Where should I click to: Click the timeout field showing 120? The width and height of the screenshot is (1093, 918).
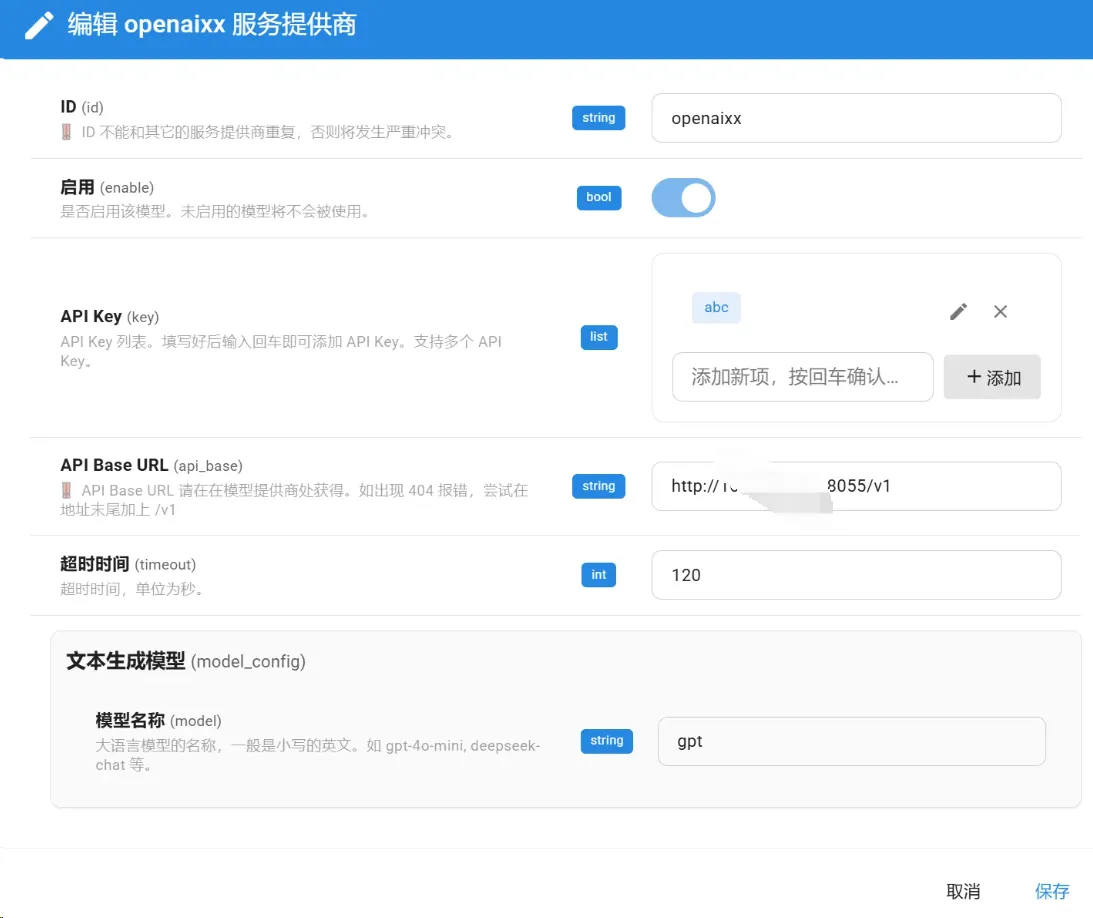(856, 575)
